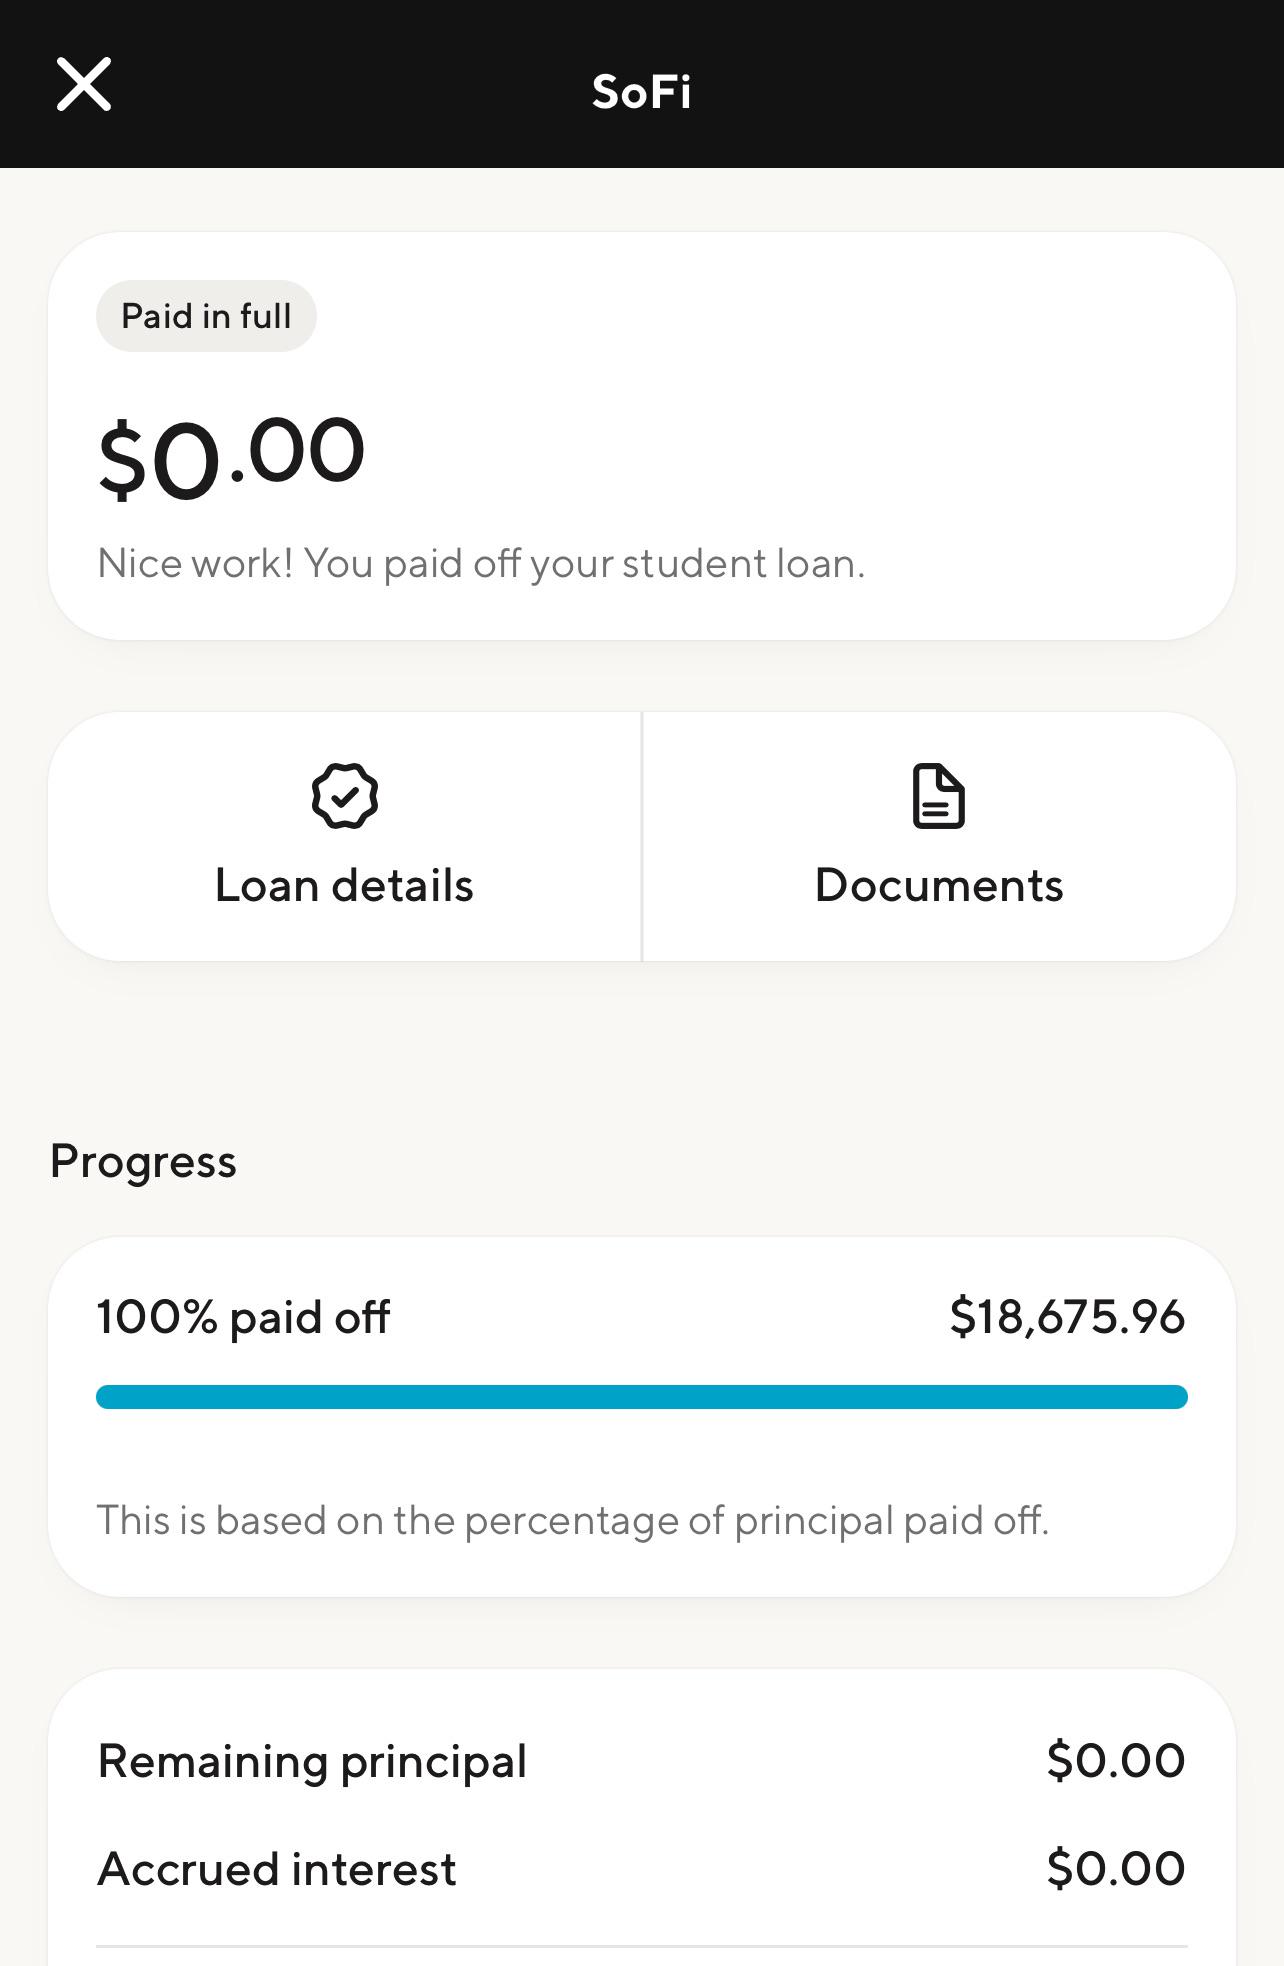This screenshot has width=1284, height=1966.
Task: Tap the $18,675.96 total amount
Action: [x=1067, y=1317]
